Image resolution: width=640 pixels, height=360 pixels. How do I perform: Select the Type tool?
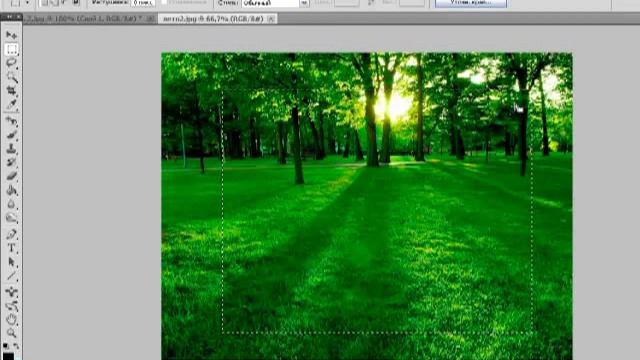coord(11,248)
